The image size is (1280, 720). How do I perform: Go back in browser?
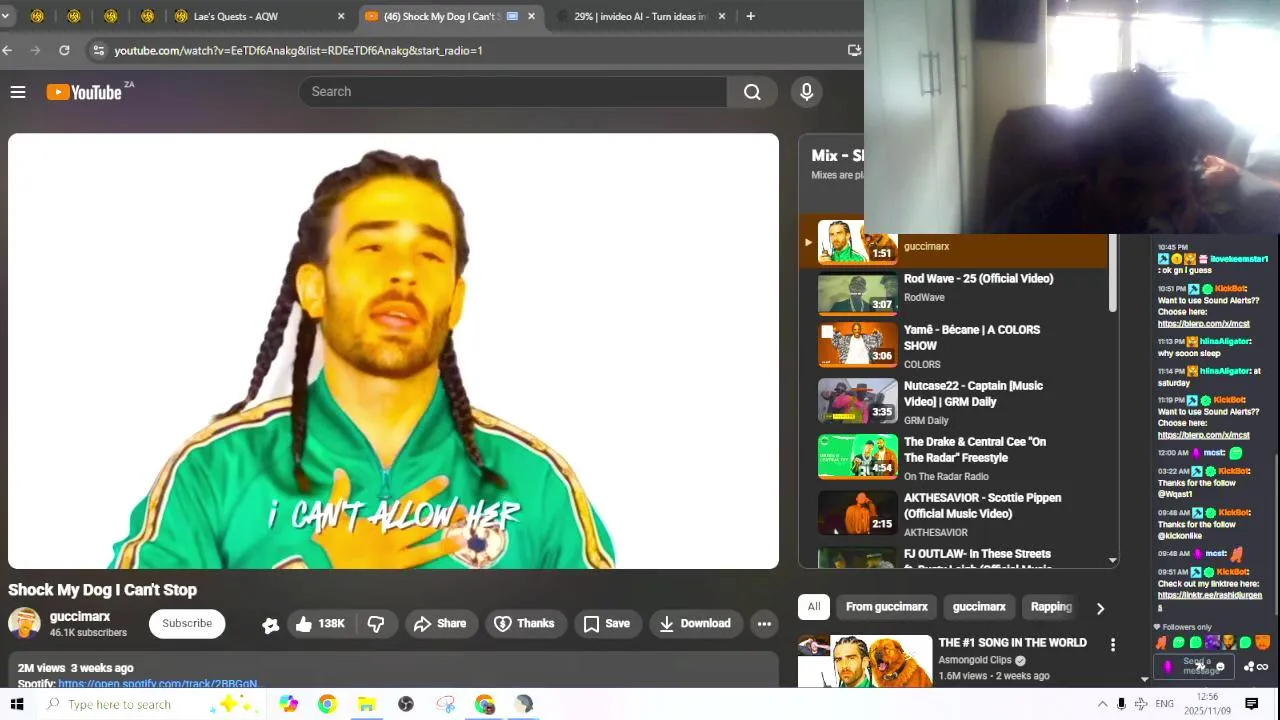tap(8, 50)
